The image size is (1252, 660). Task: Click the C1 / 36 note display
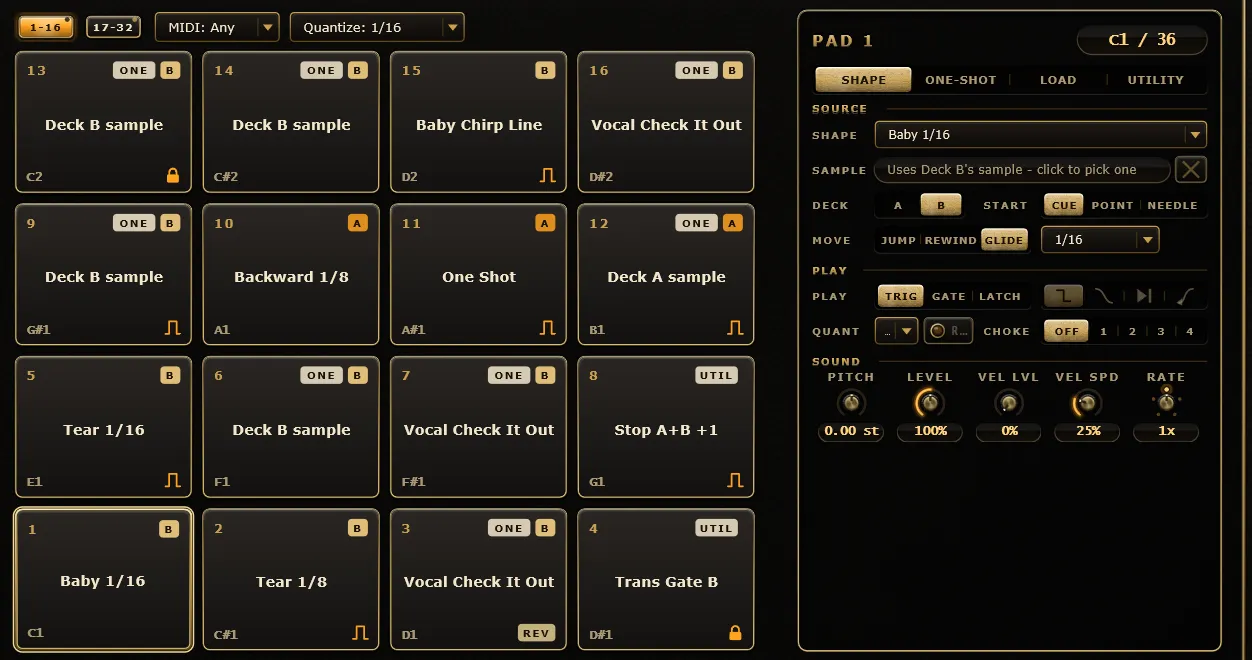point(1142,40)
